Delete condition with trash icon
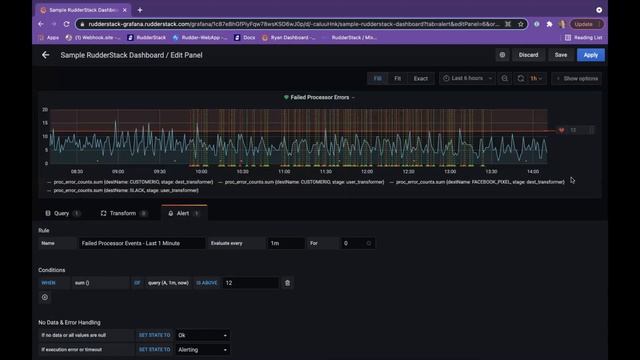640x360 pixels. (287, 283)
